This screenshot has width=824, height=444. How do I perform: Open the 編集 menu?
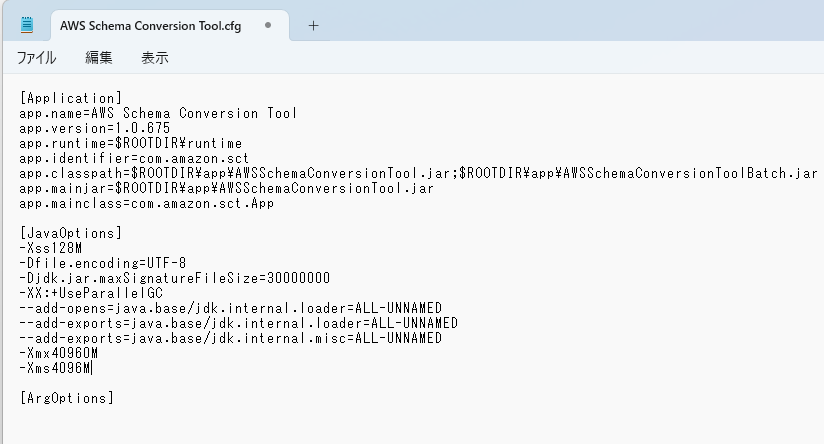99,57
